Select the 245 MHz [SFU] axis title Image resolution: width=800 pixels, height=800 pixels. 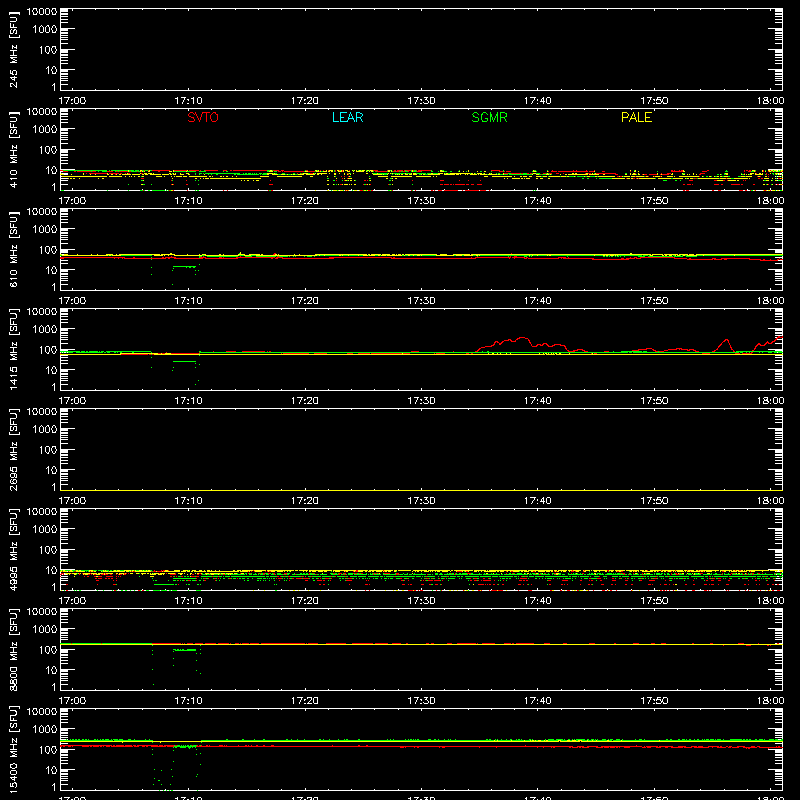[x=13, y=49]
